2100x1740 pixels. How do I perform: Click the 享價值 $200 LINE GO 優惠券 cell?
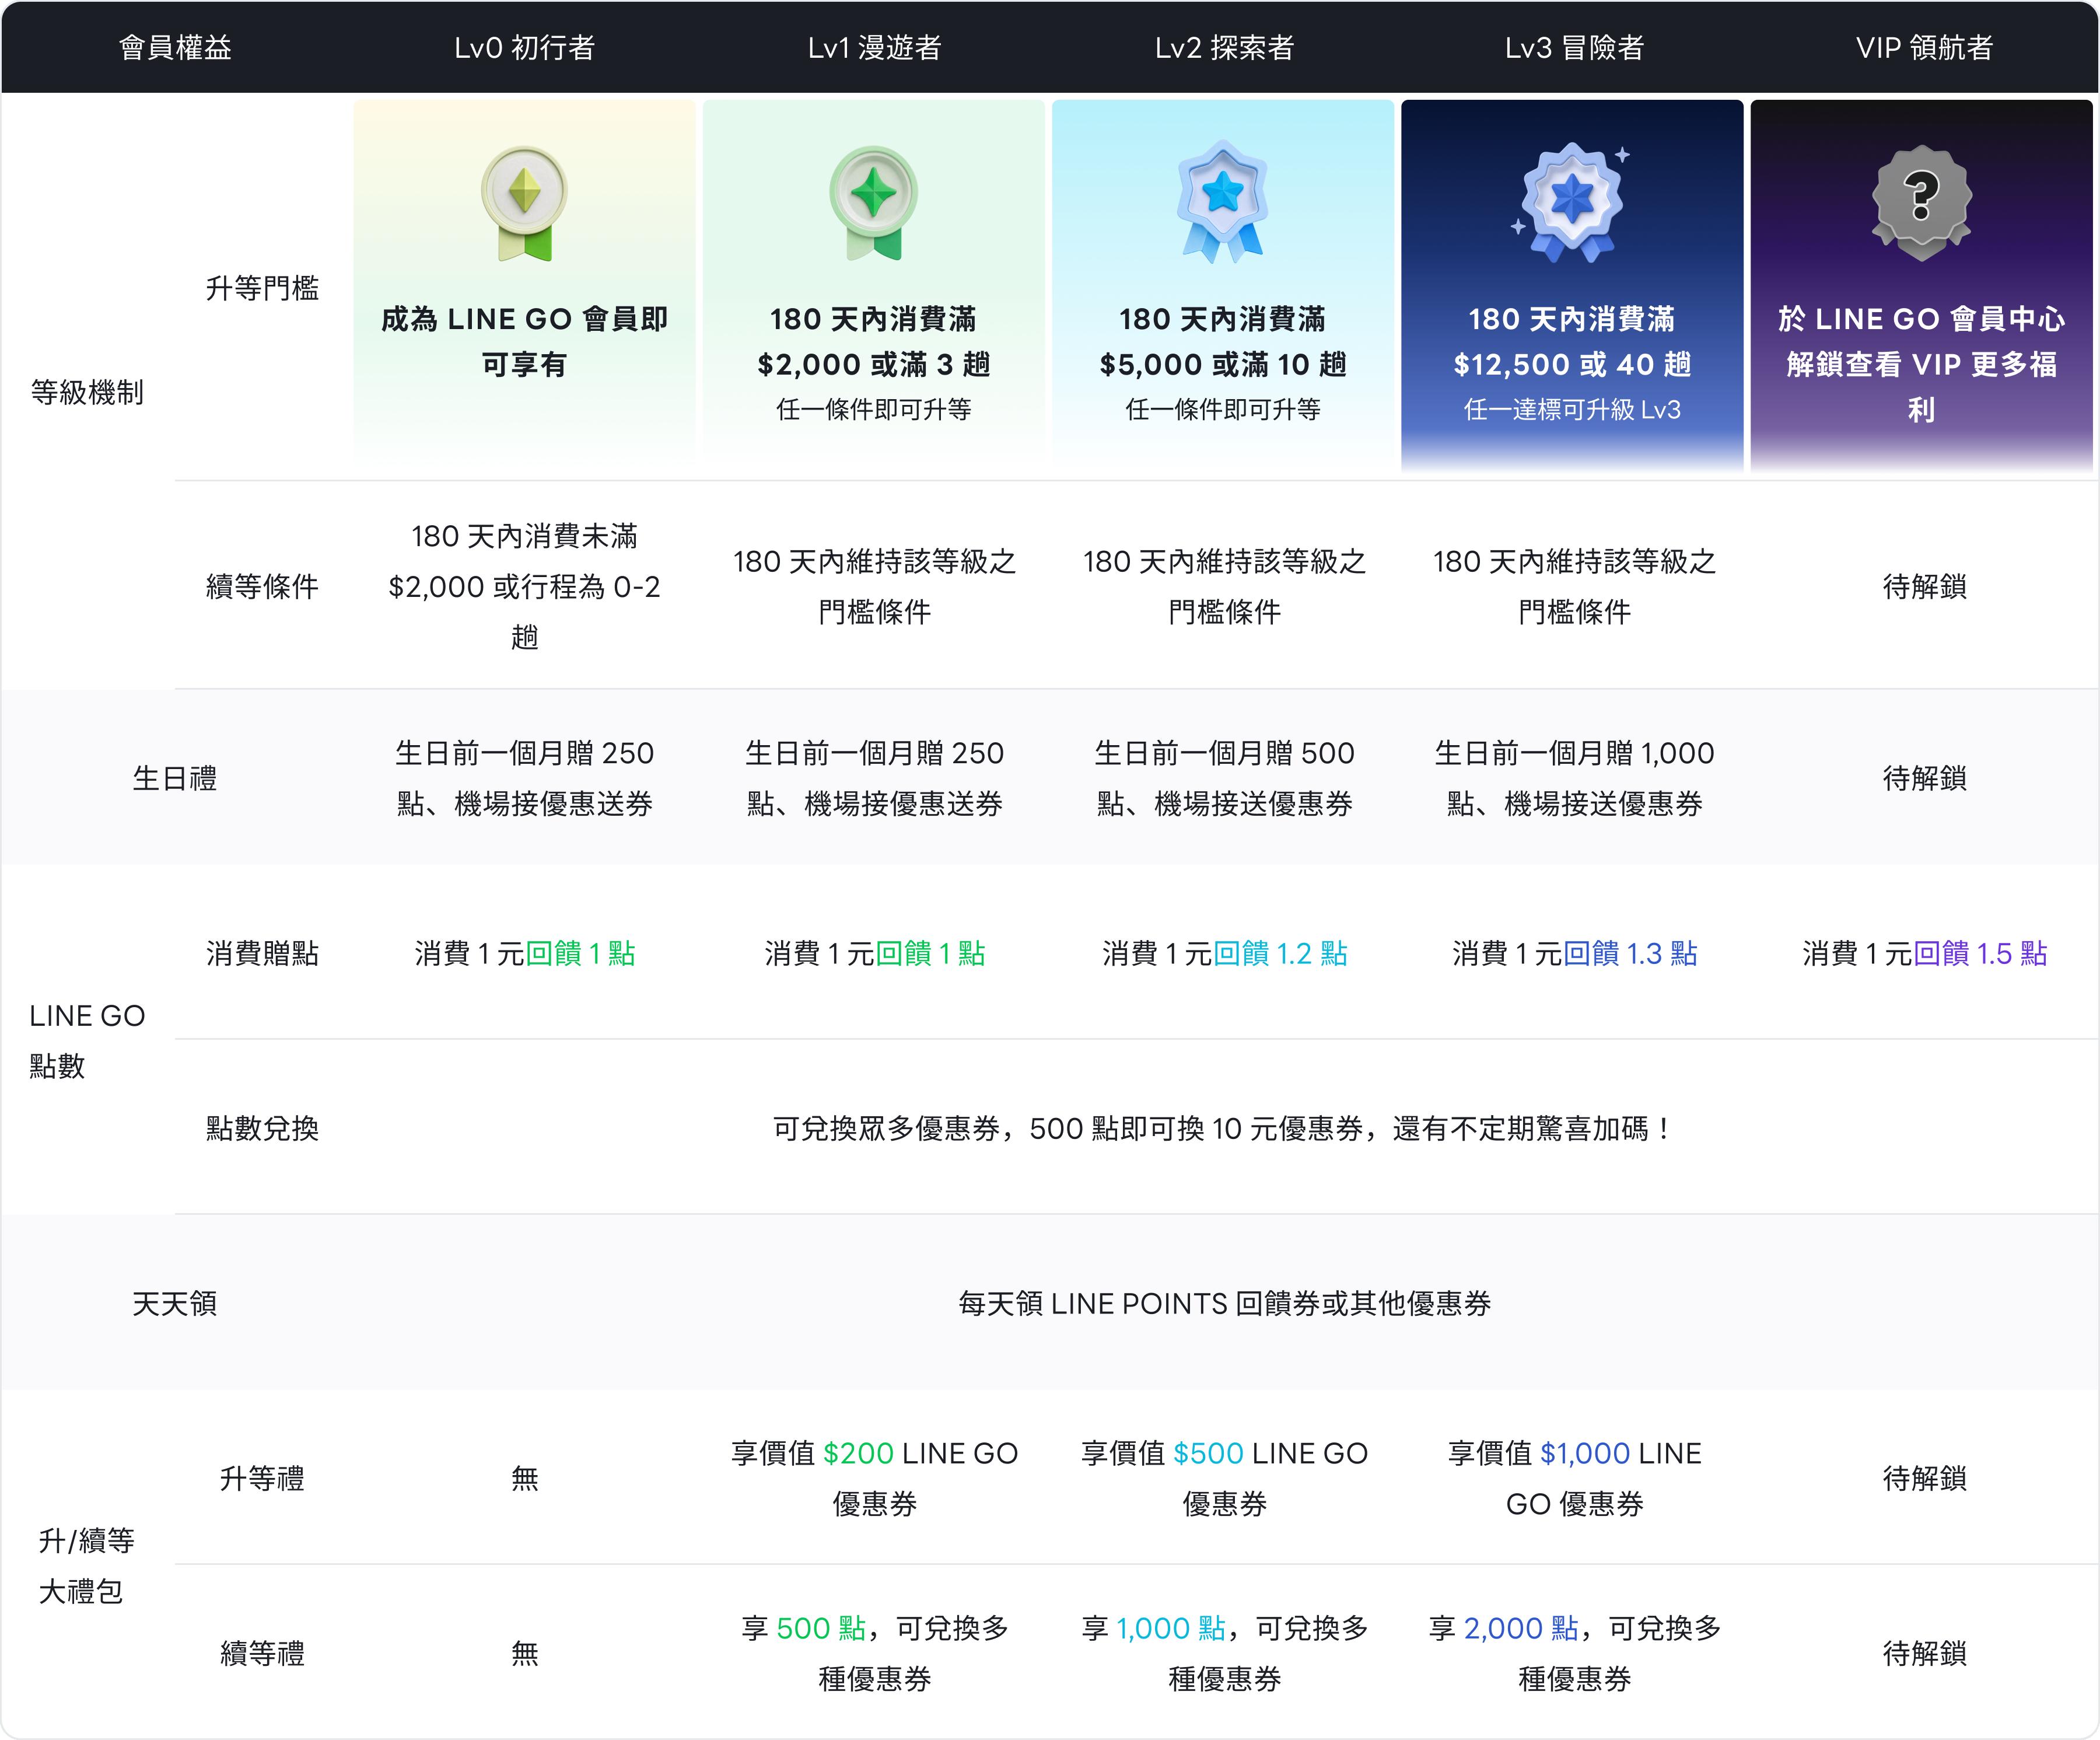(x=874, y=1478)
